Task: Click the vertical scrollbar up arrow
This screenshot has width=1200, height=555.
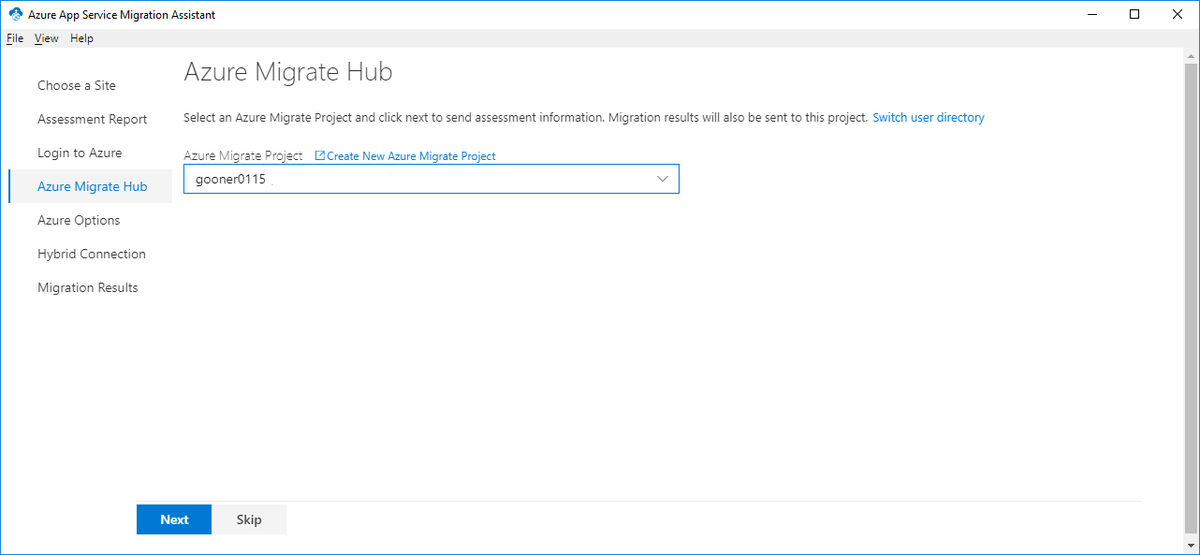Action: point(1191,57)
